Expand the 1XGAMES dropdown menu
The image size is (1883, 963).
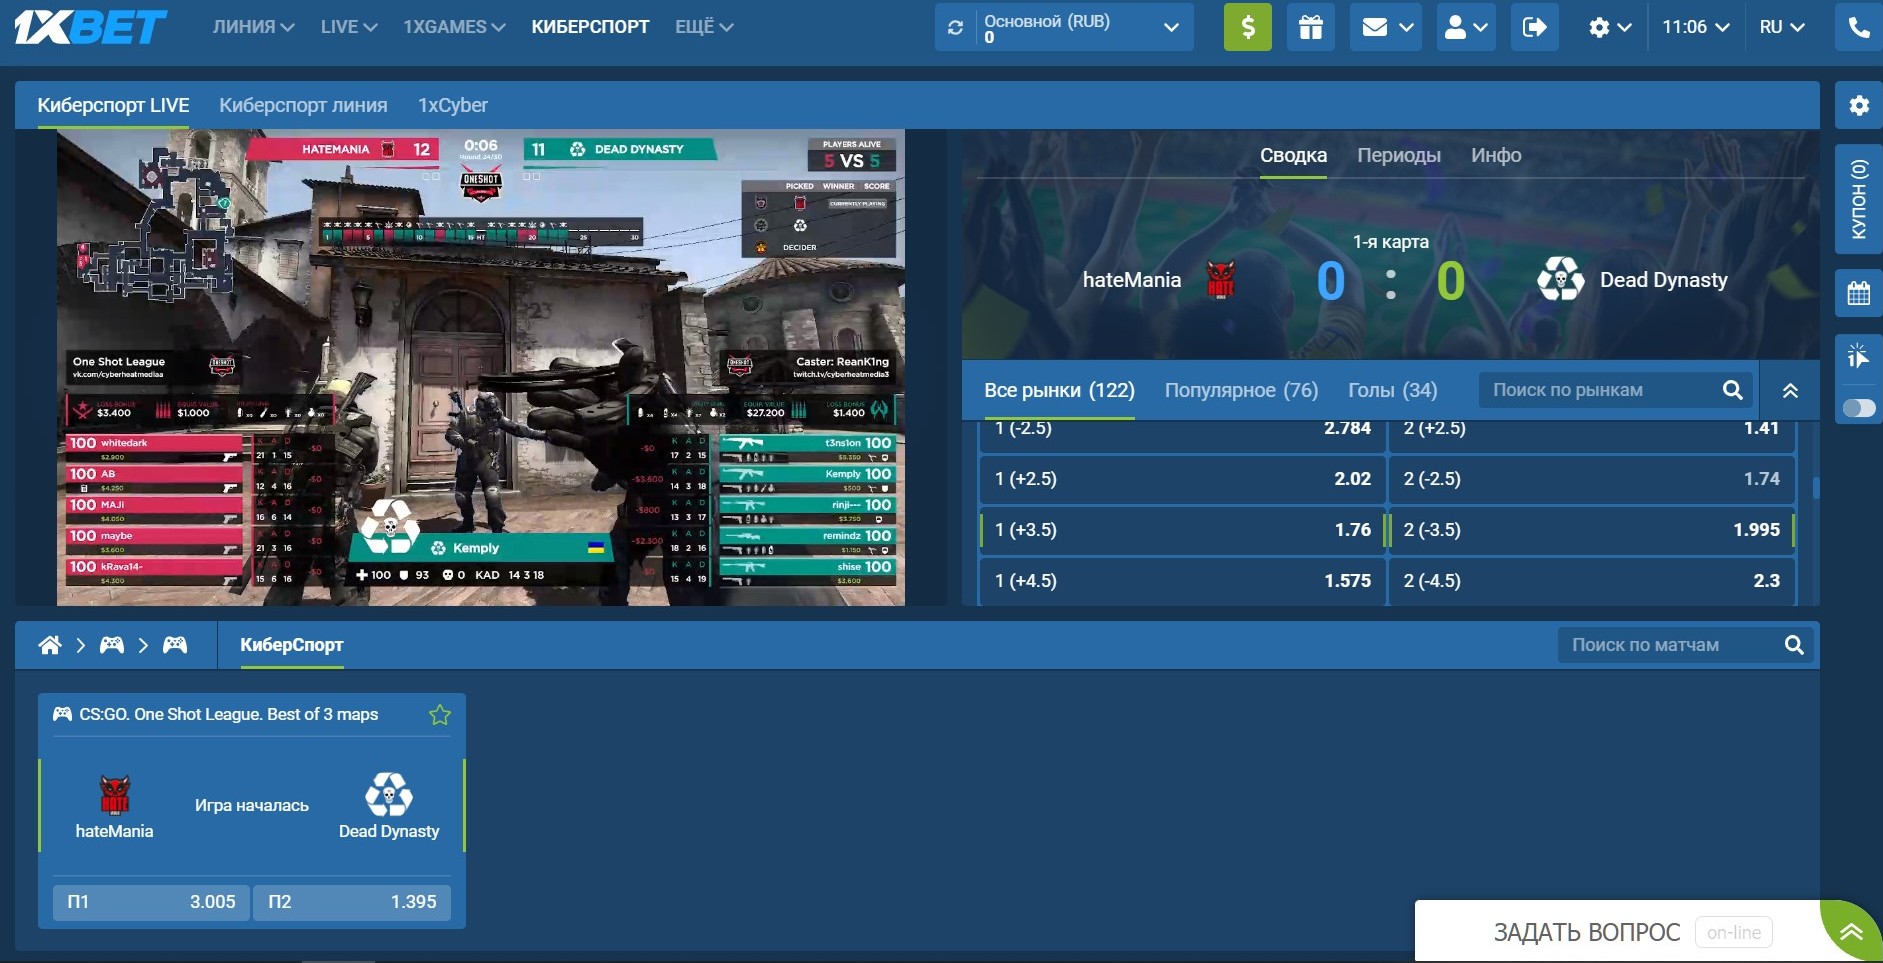tap(454, 27)
